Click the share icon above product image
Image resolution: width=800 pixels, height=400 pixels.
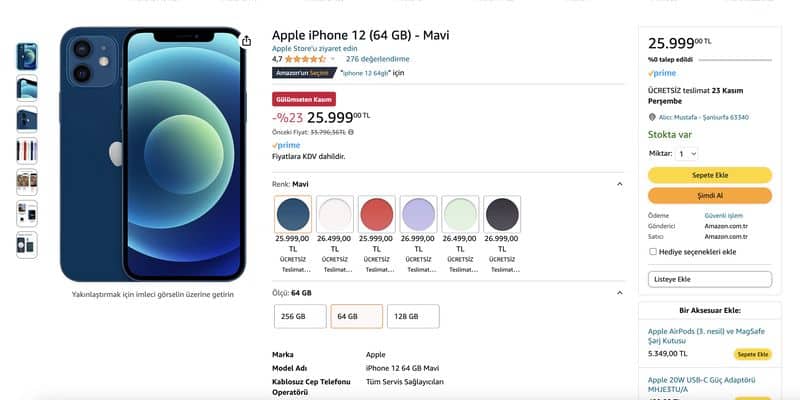tap(246, 41)
